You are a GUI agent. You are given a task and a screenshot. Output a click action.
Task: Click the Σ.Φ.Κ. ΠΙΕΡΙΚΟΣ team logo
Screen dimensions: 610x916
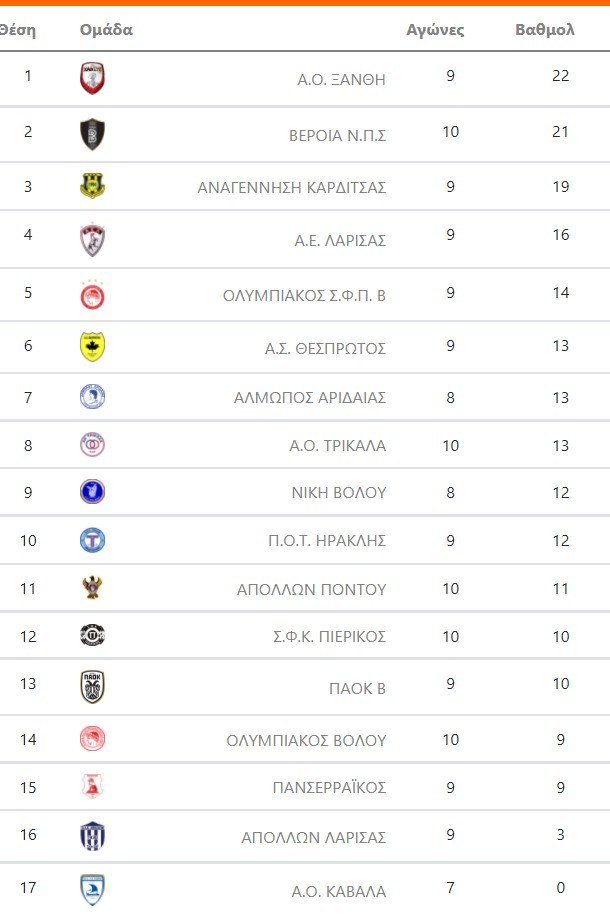coord(92,635)
